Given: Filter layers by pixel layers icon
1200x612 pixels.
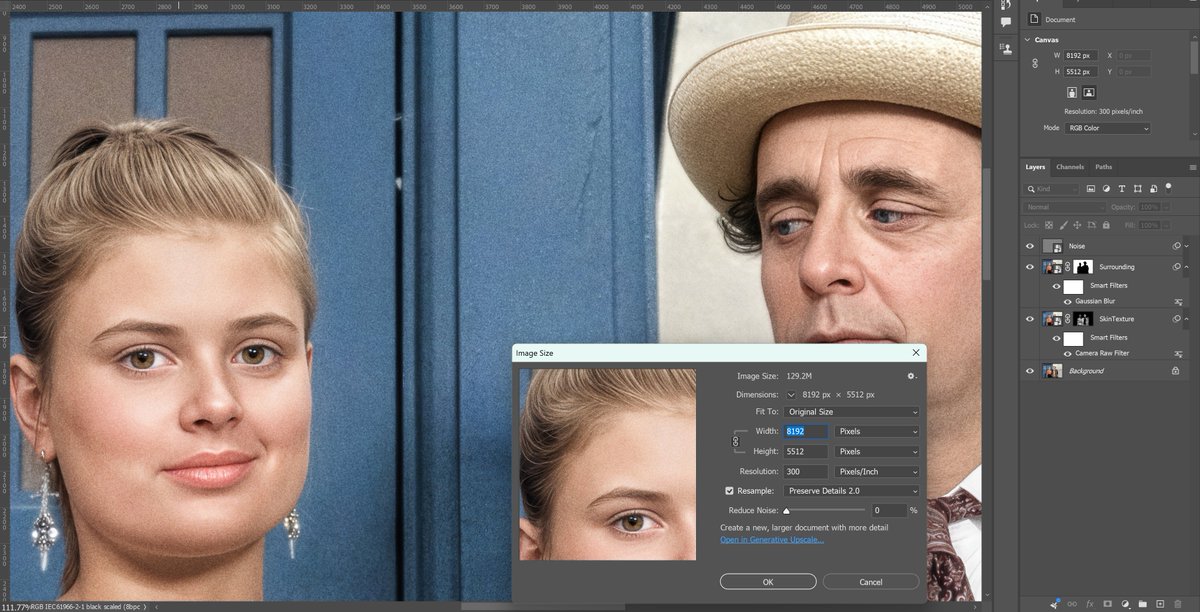Looking at the screenshot, I should (x=1091, y=188).
